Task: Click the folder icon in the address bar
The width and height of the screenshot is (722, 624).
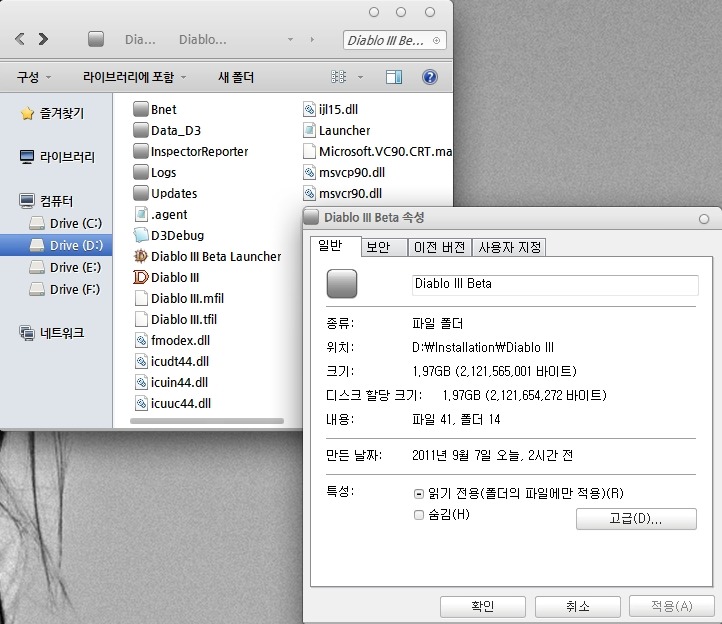Action: [x=96, y=39]
